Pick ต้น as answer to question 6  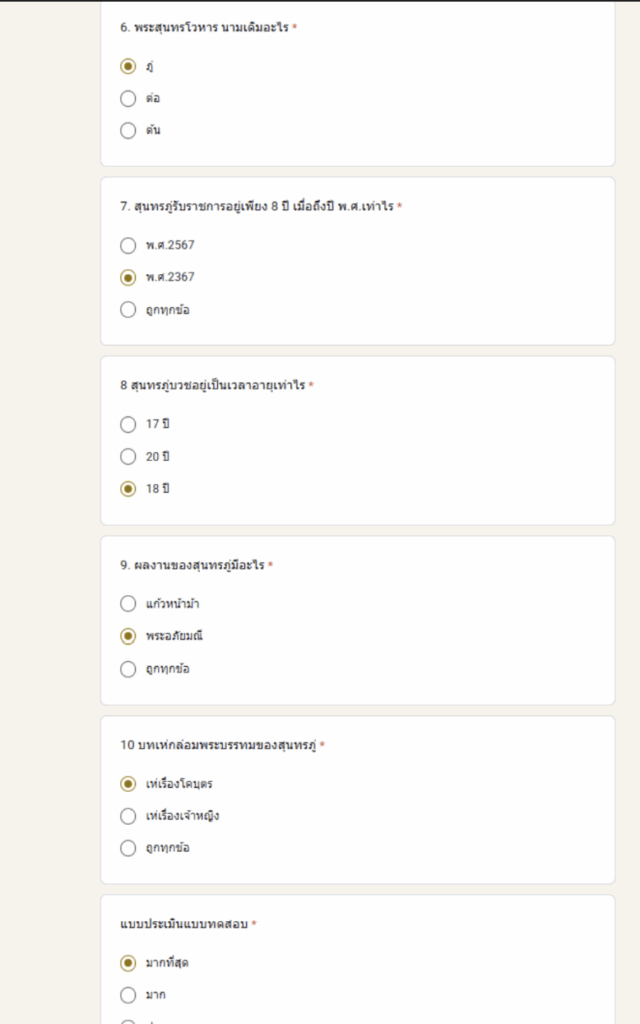tap(128, 131)
